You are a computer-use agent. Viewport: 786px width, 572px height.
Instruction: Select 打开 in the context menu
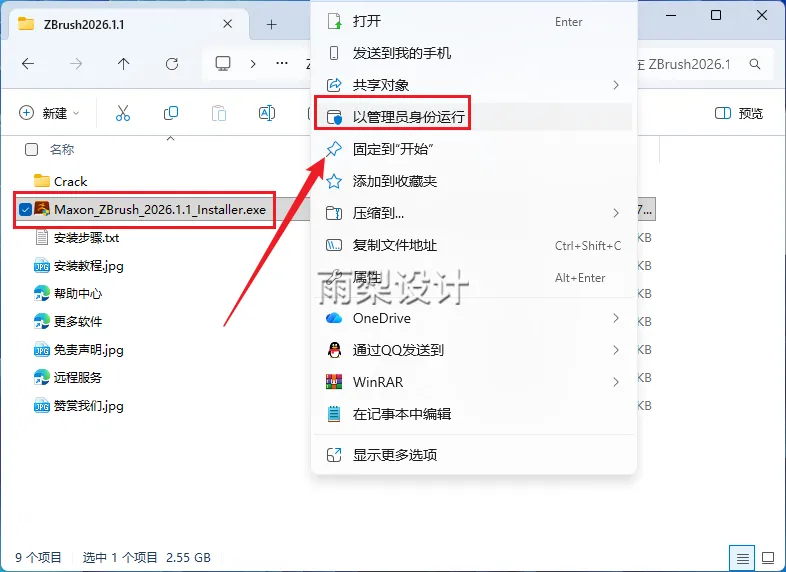pos(474,21)
